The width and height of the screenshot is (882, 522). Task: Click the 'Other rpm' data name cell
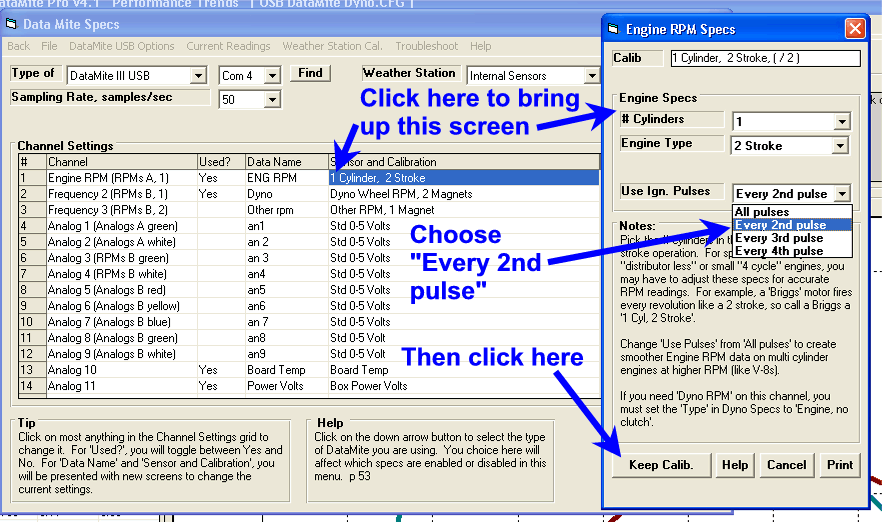287,210
